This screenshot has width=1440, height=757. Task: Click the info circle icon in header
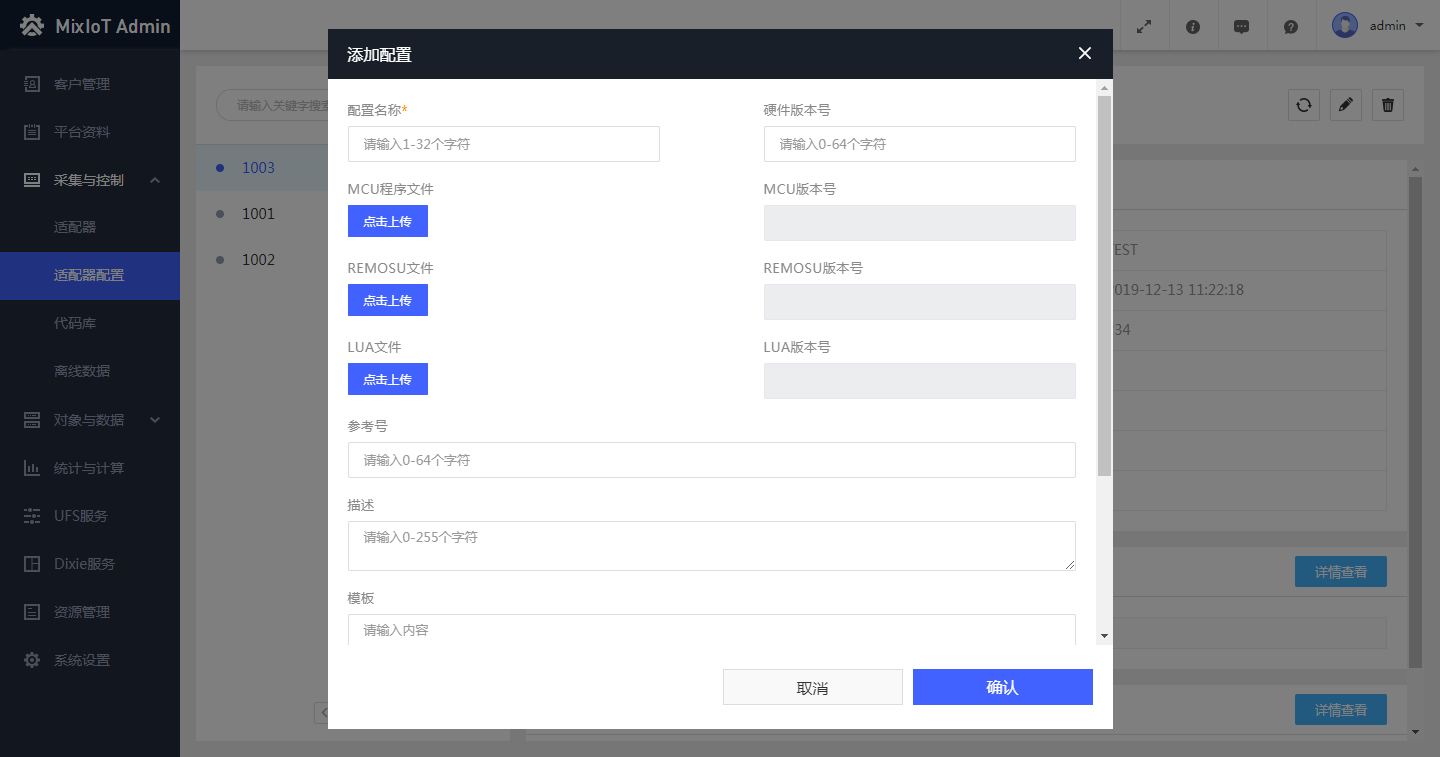tap(1193, 27)
